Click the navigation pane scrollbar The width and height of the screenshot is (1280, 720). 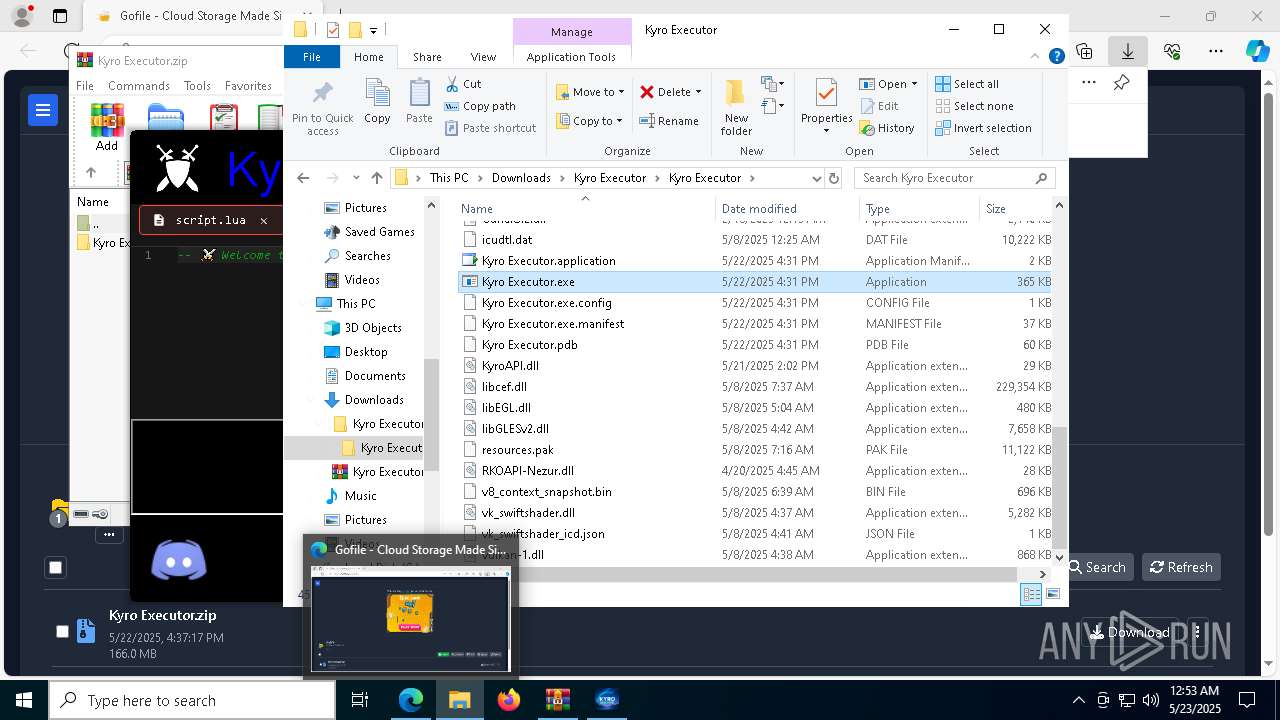click(x=432, y=413)
